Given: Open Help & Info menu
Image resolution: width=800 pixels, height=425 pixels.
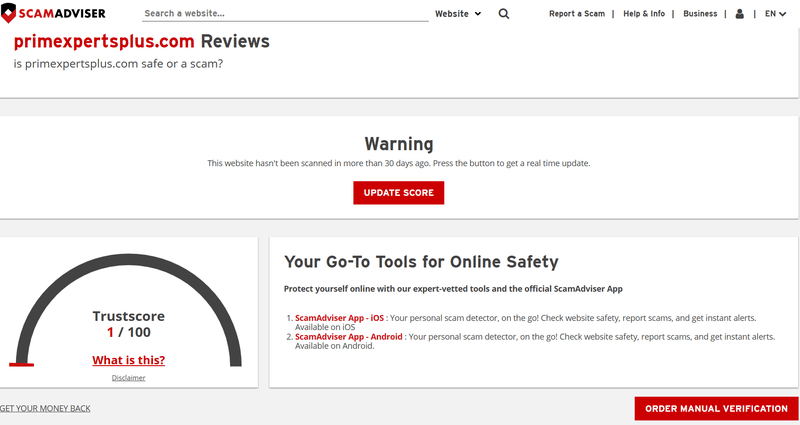Looking at the screenshot, I should [x=644, y=14].
